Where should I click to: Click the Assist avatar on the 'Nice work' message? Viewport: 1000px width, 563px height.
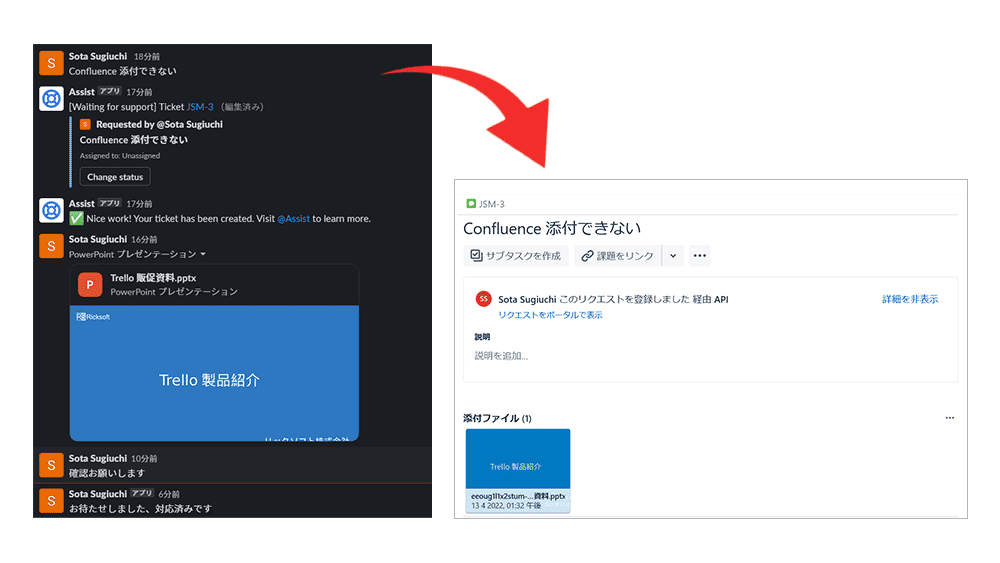51,210
